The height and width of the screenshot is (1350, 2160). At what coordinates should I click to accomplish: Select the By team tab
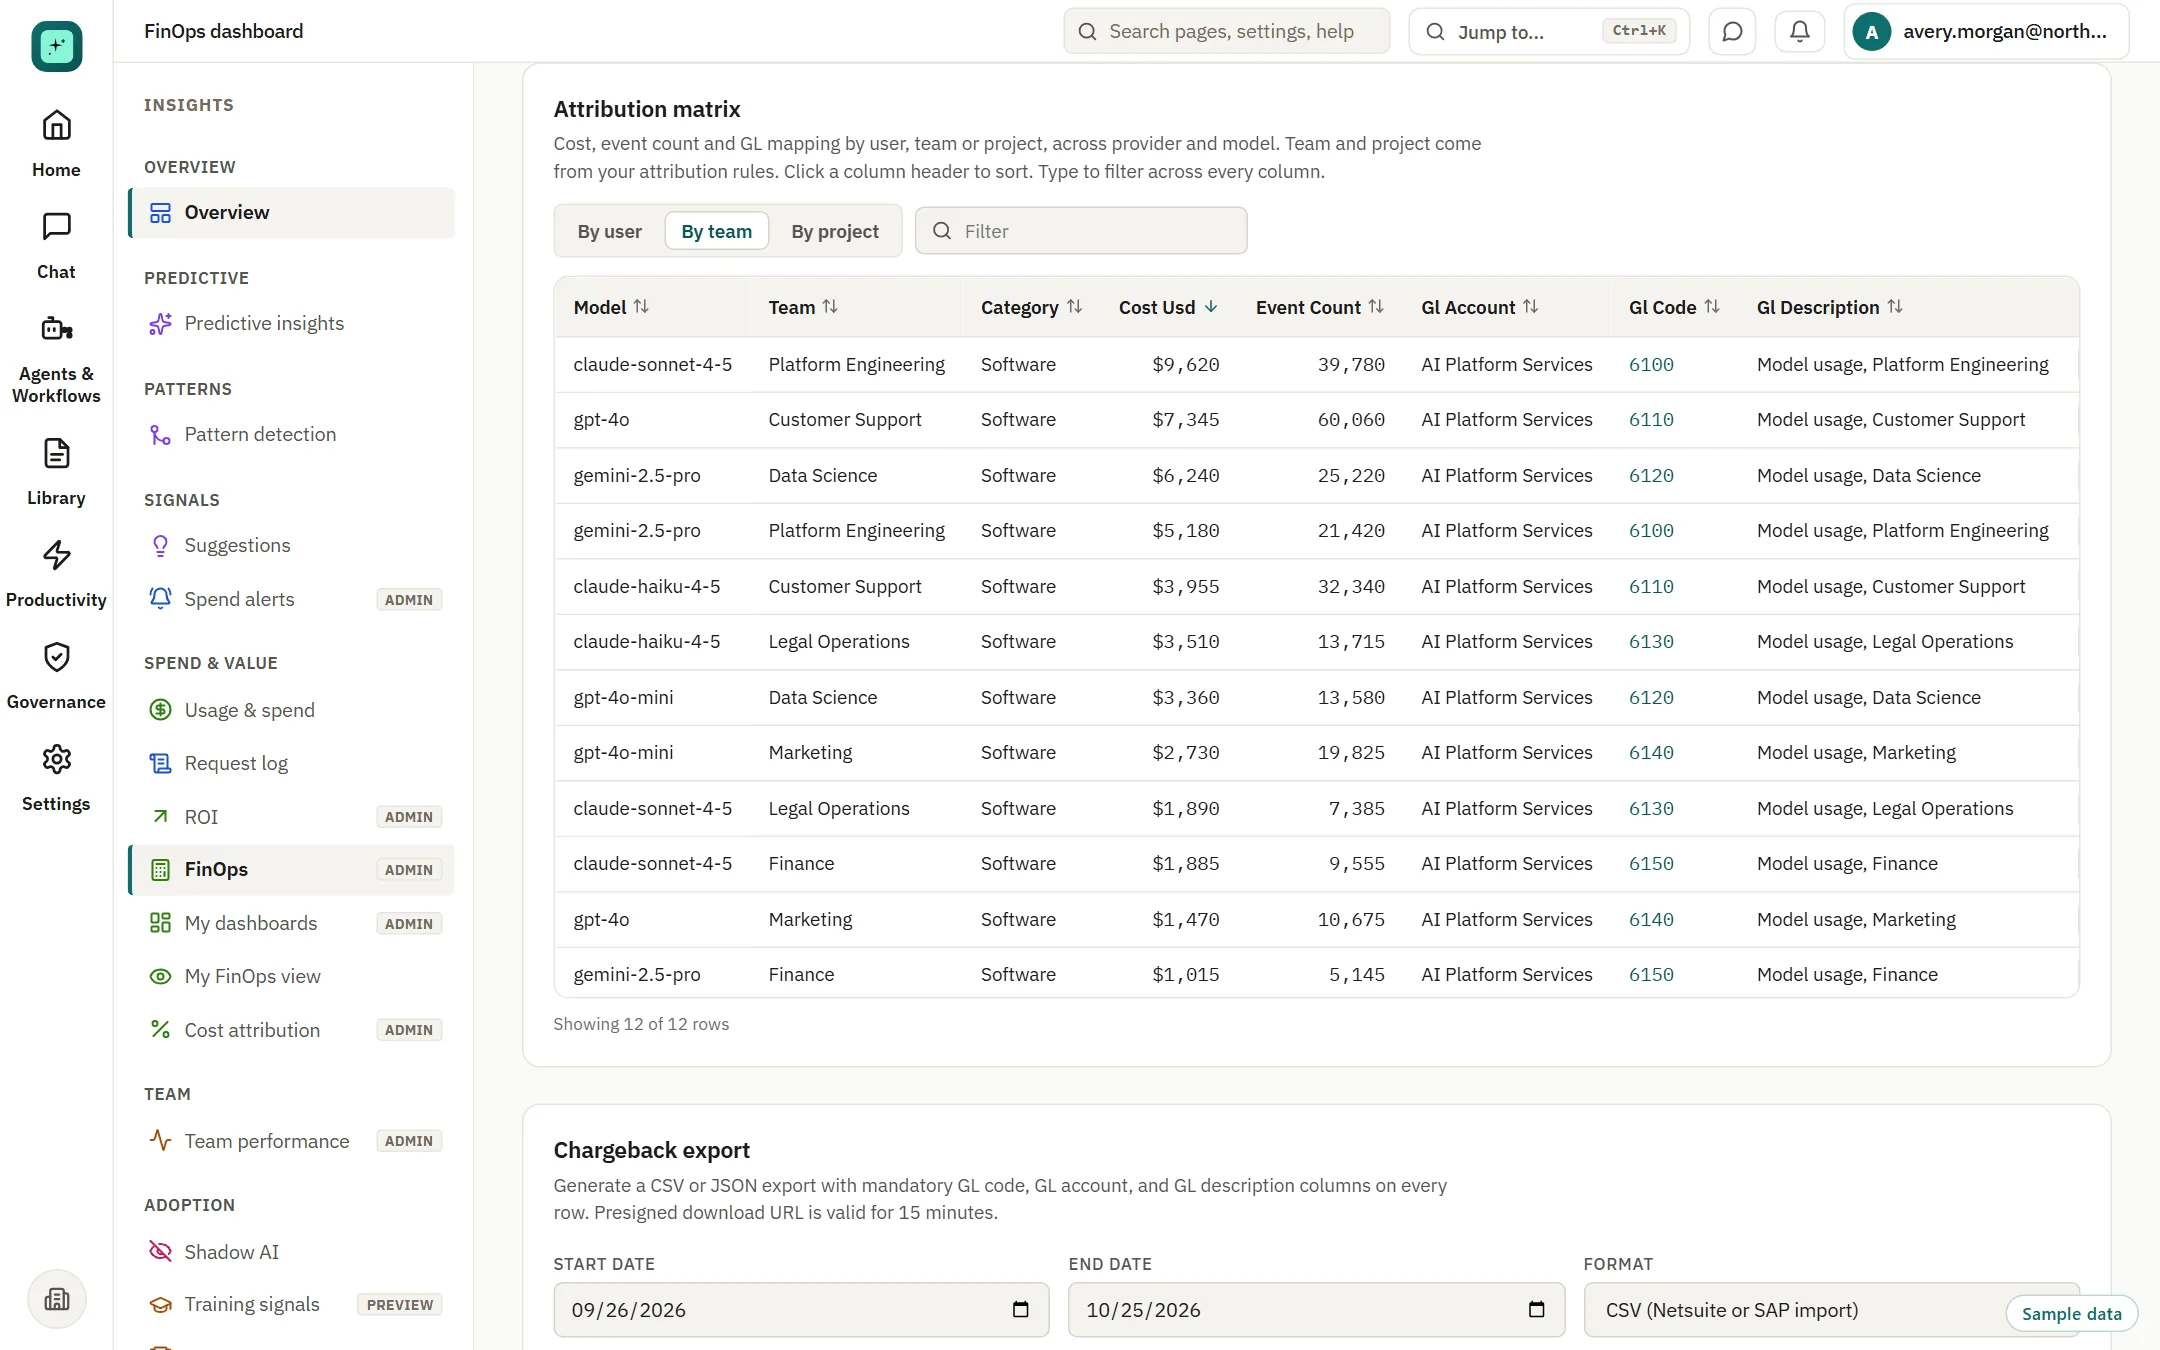tap(716, 231)
